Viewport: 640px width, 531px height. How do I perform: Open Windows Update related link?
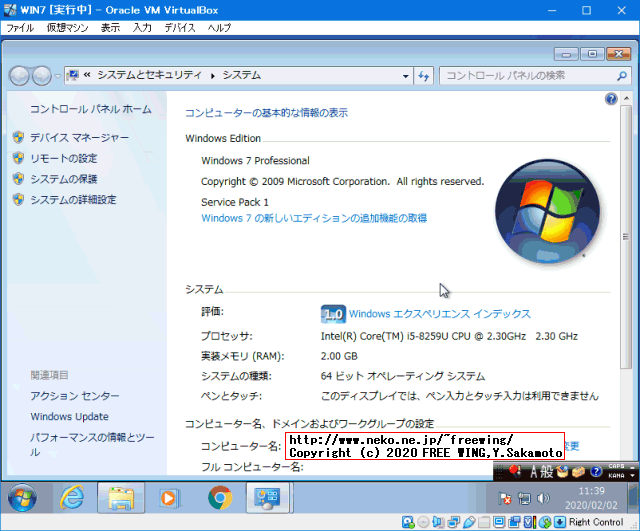point(69,416)
